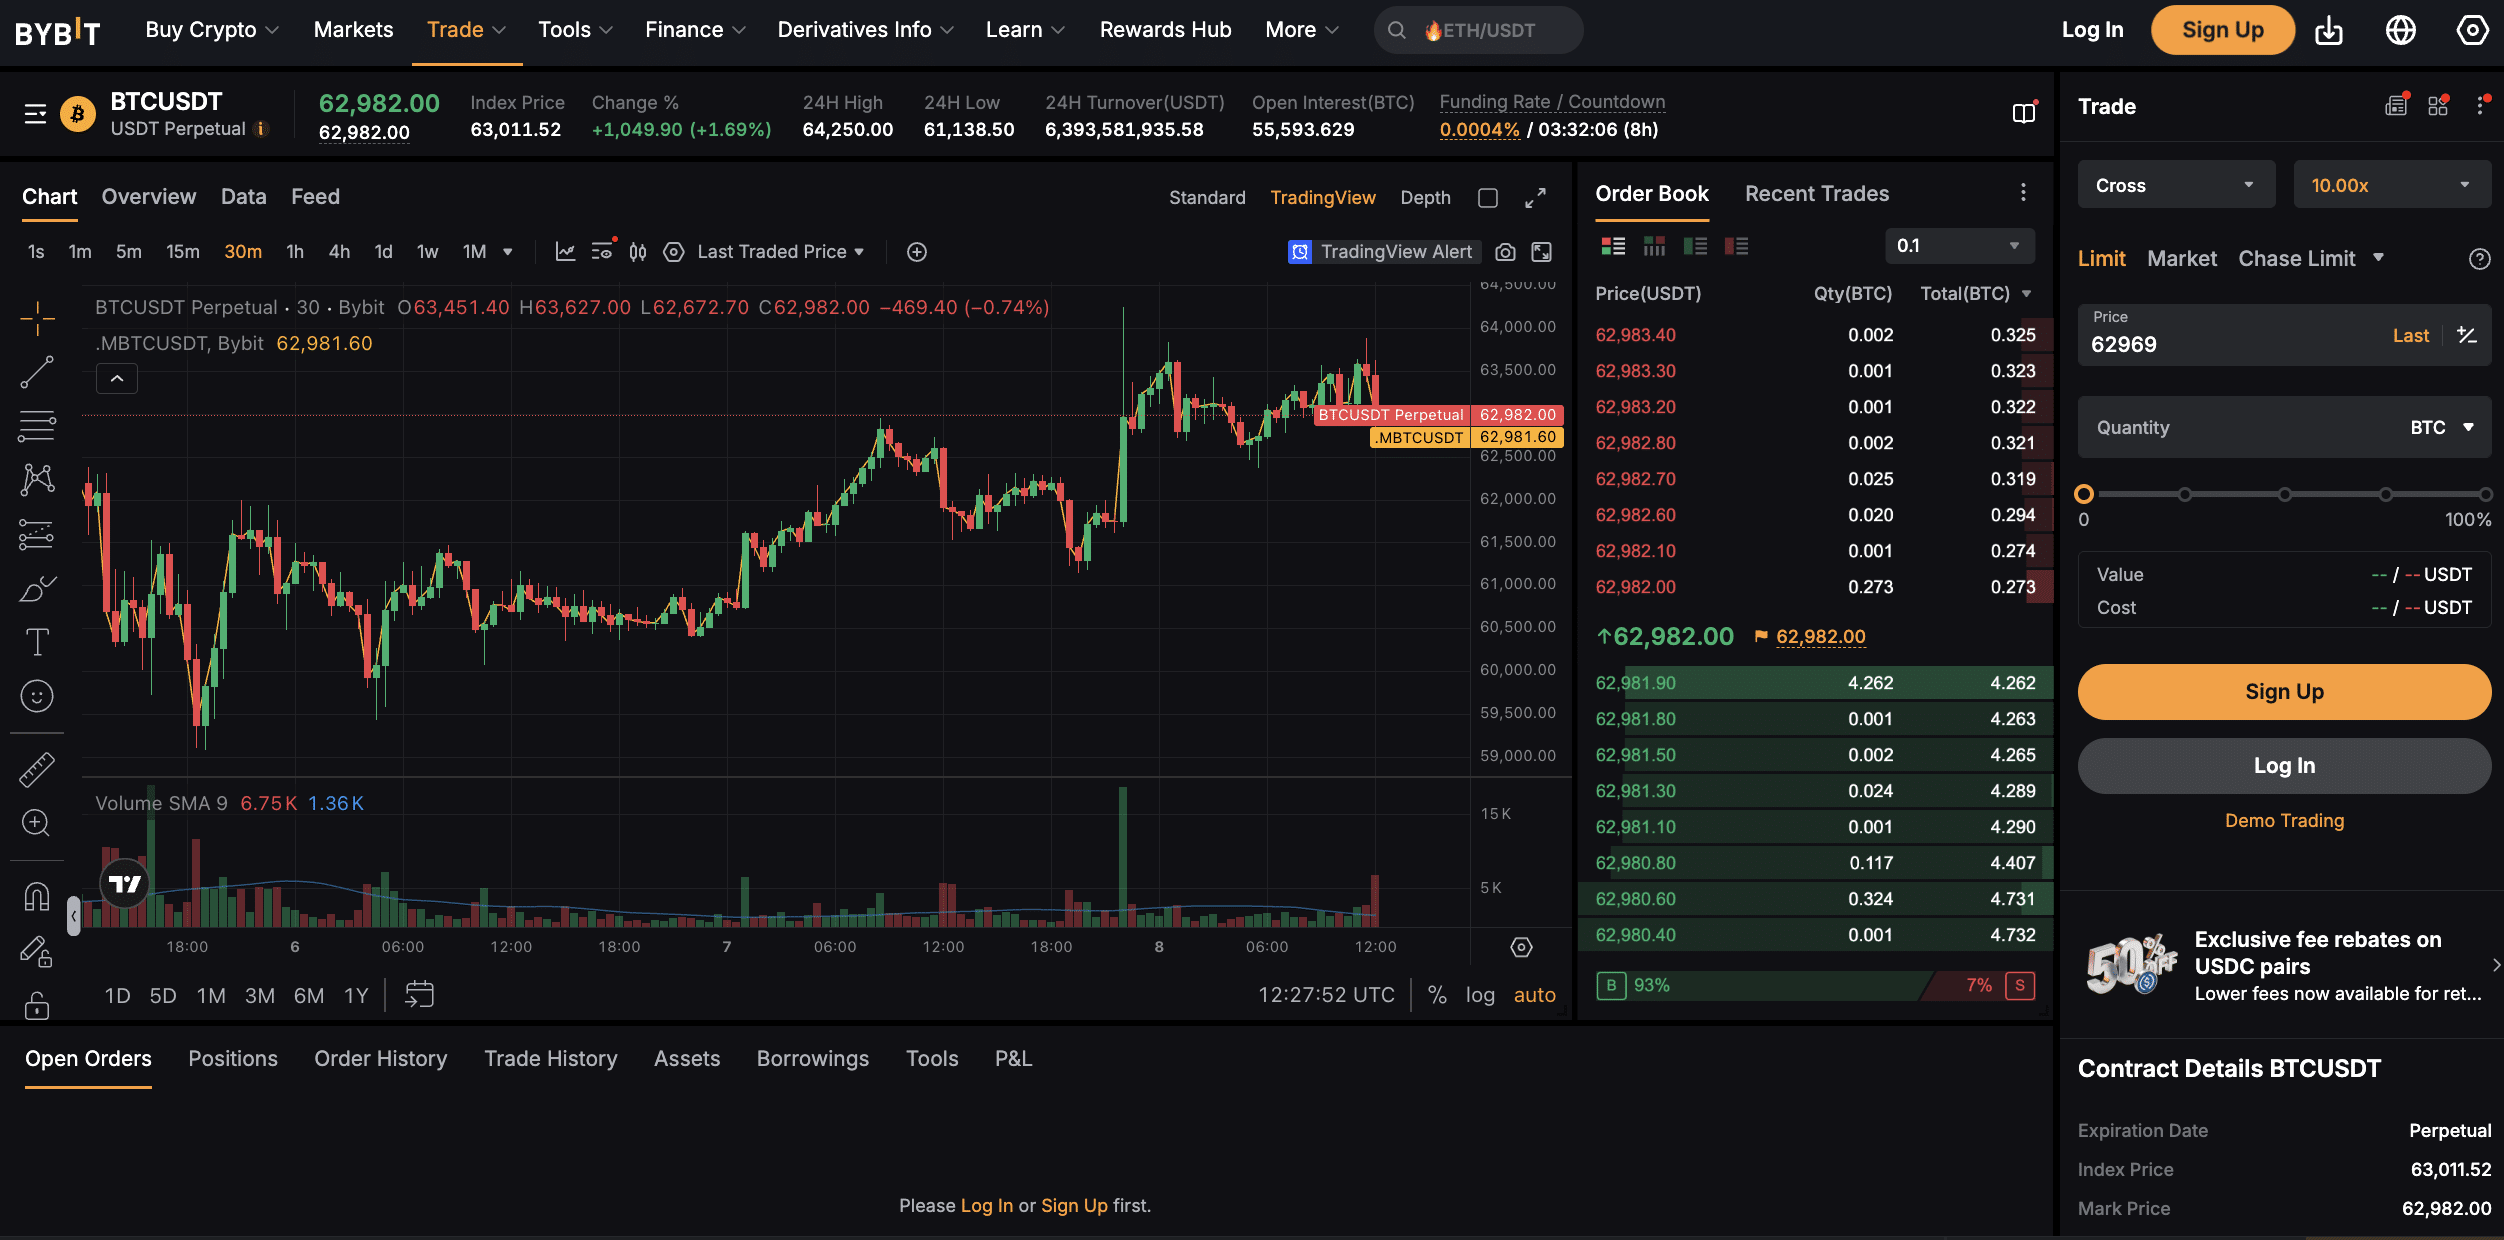
Task: Toggle percent scale on chart
Action: pos(1437,995)
